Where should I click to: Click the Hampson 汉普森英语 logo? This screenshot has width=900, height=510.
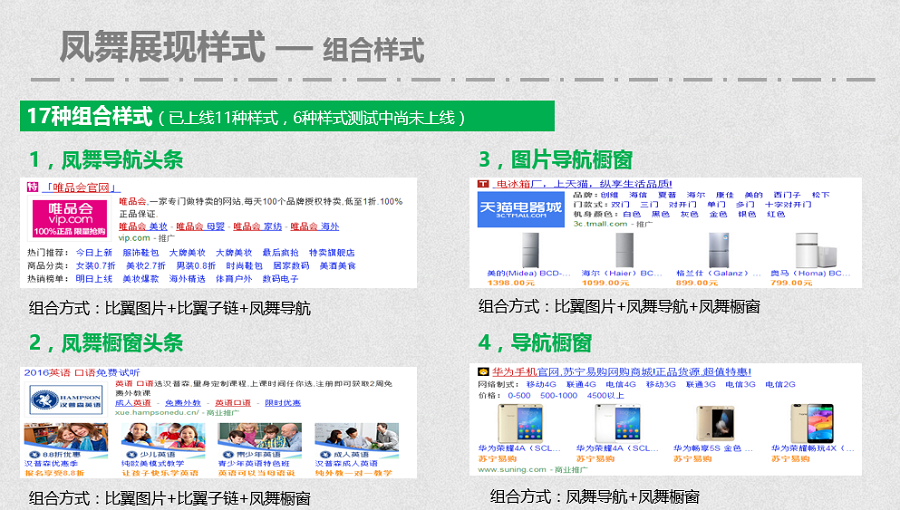tap(67, 399)
